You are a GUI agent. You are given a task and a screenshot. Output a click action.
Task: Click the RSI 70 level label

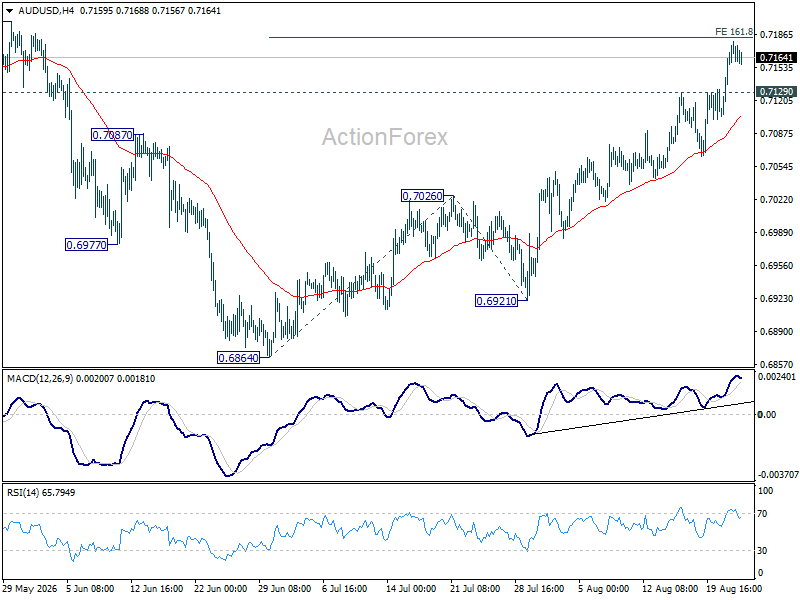(762, 514)
